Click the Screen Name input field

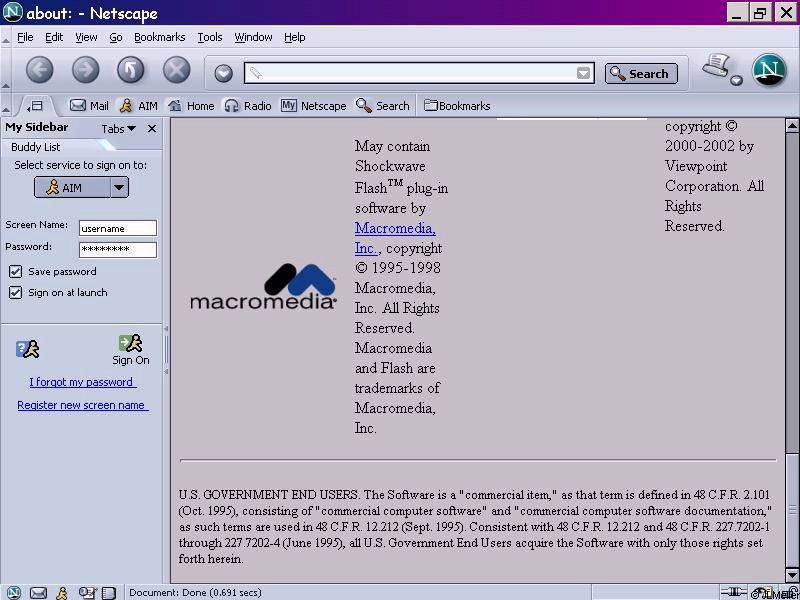point(118,228)
